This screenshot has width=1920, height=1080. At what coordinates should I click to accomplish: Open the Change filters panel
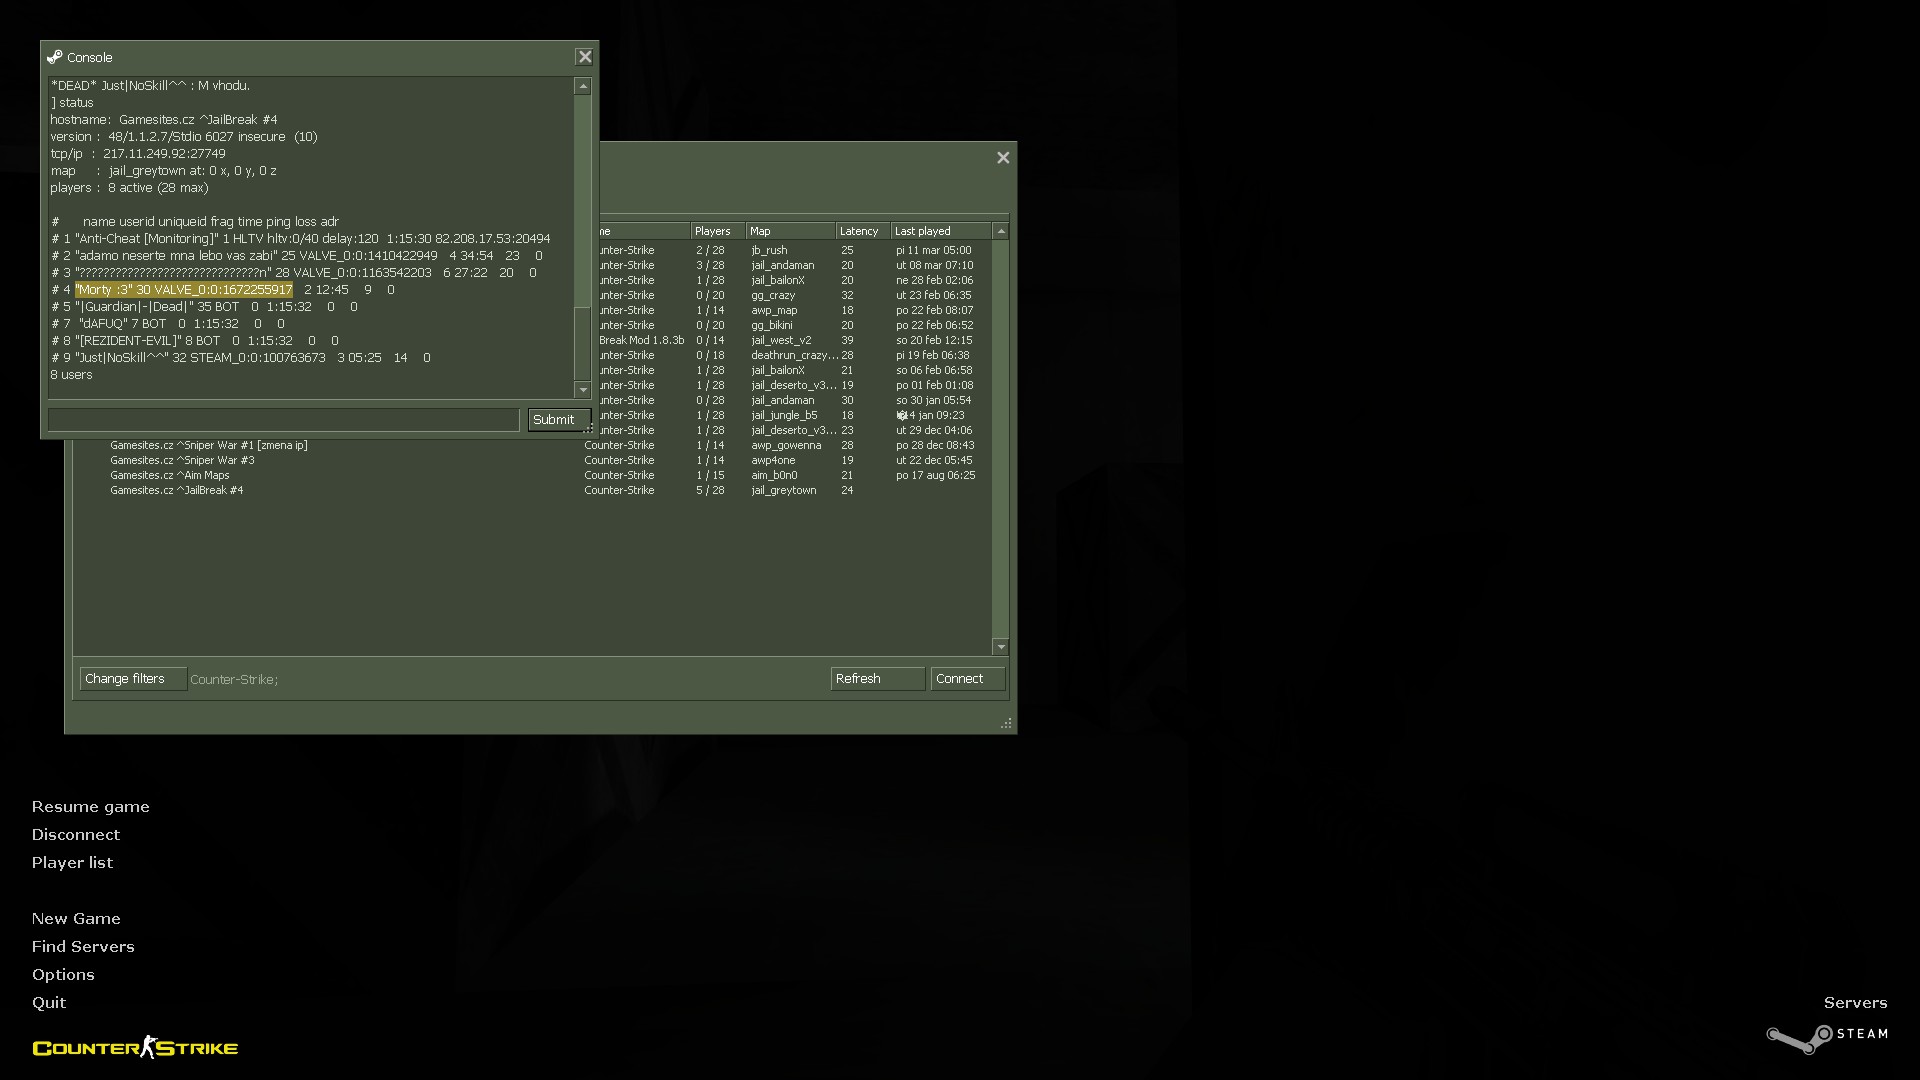click(133, 679)
